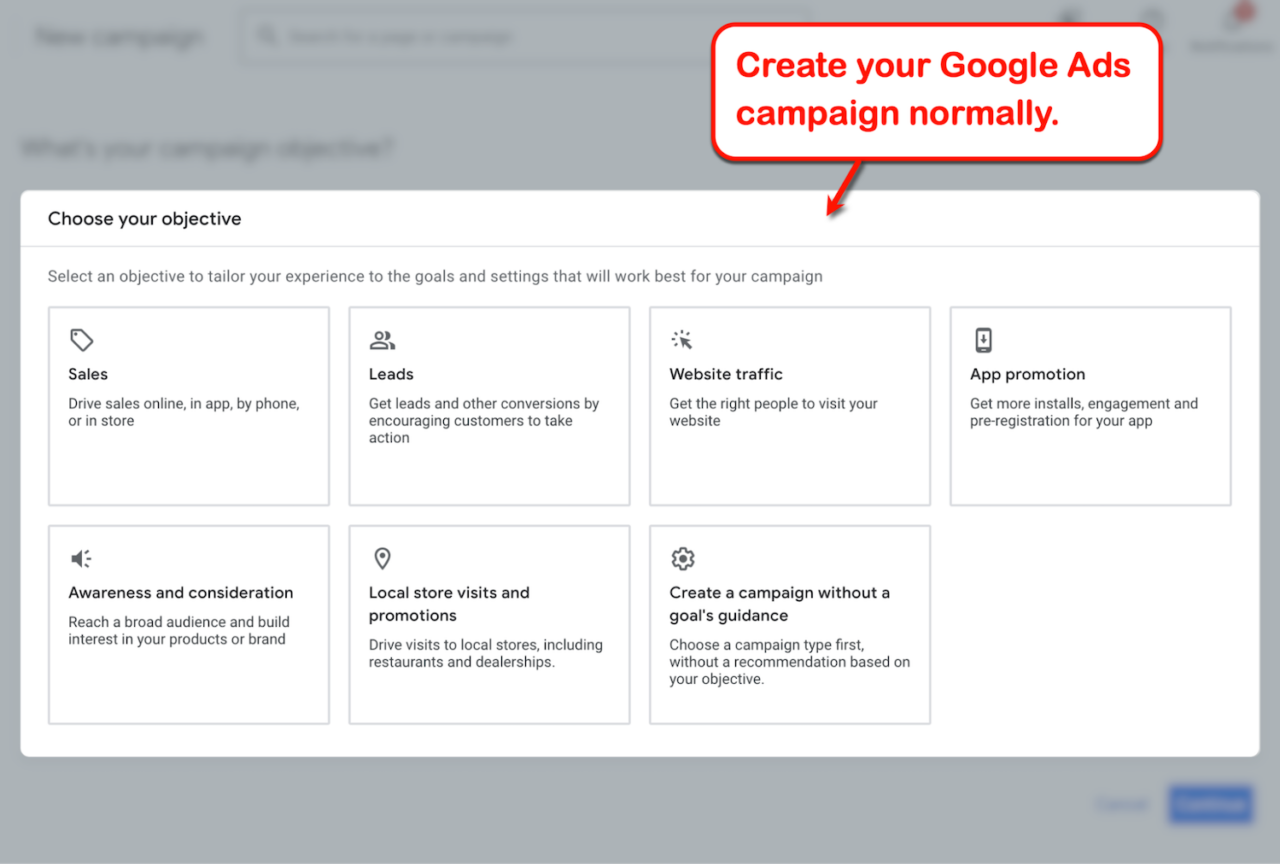Click the Local store visits pin icon

[382, 558]
